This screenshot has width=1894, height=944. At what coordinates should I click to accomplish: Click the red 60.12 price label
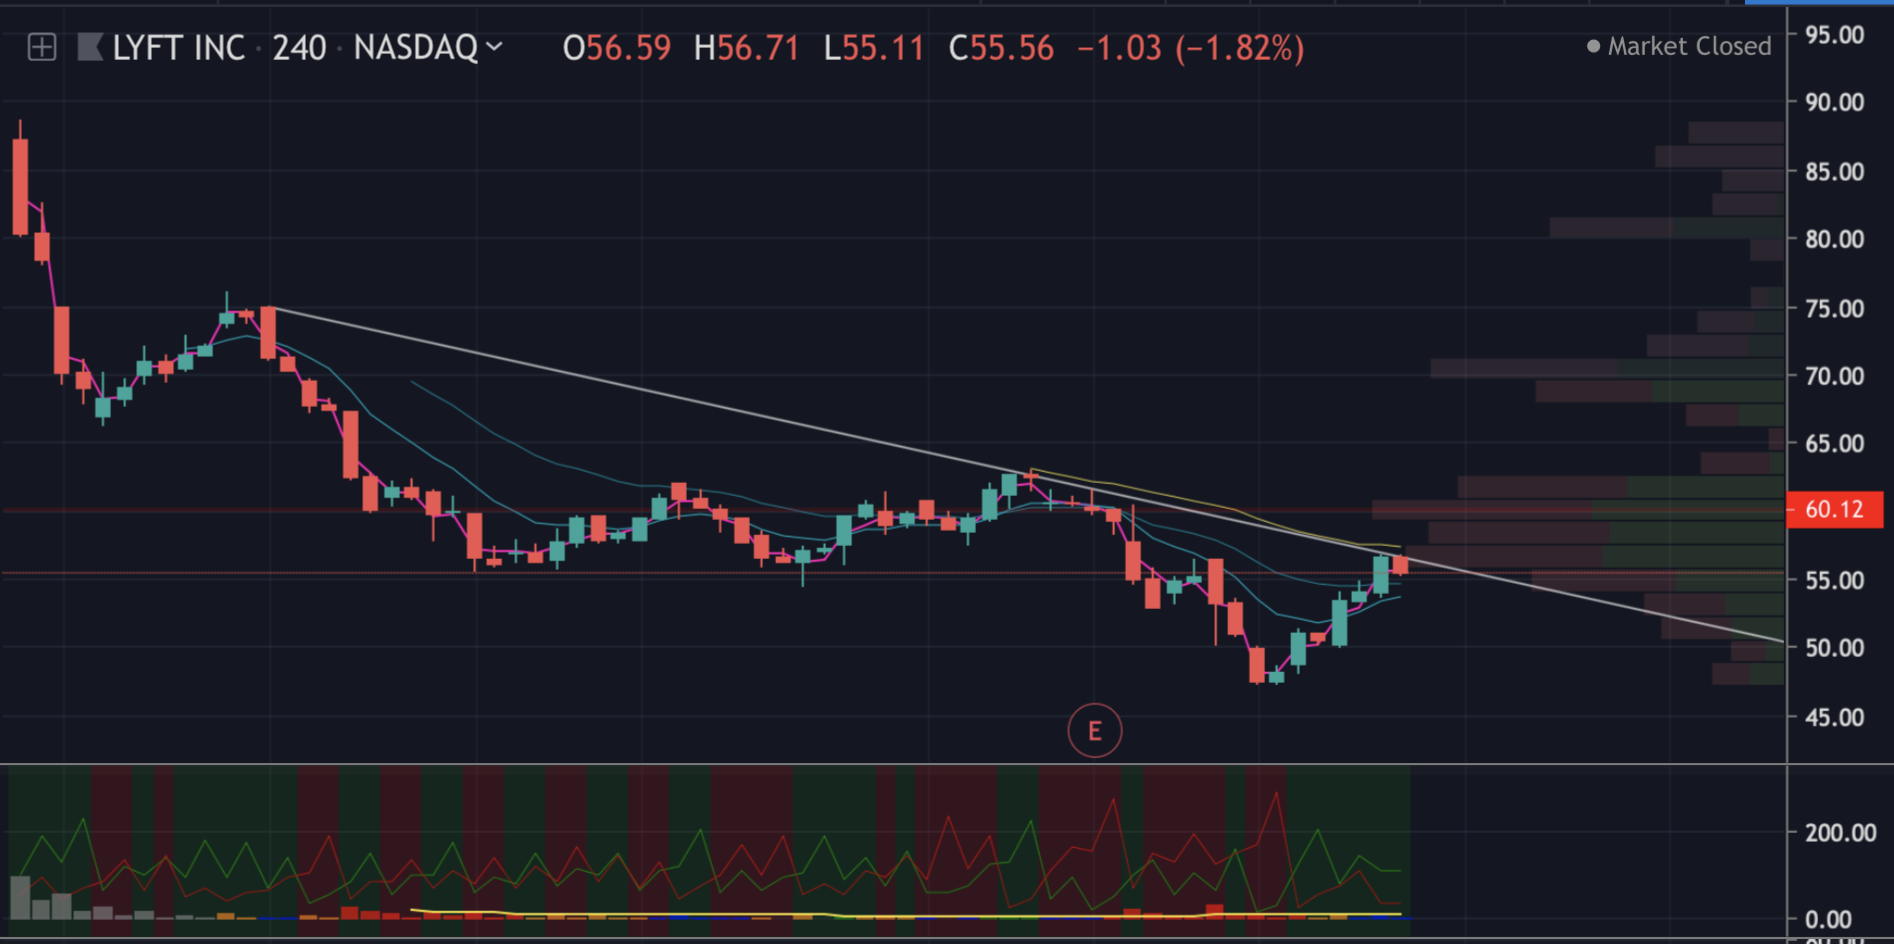[x=1835, y=509]
